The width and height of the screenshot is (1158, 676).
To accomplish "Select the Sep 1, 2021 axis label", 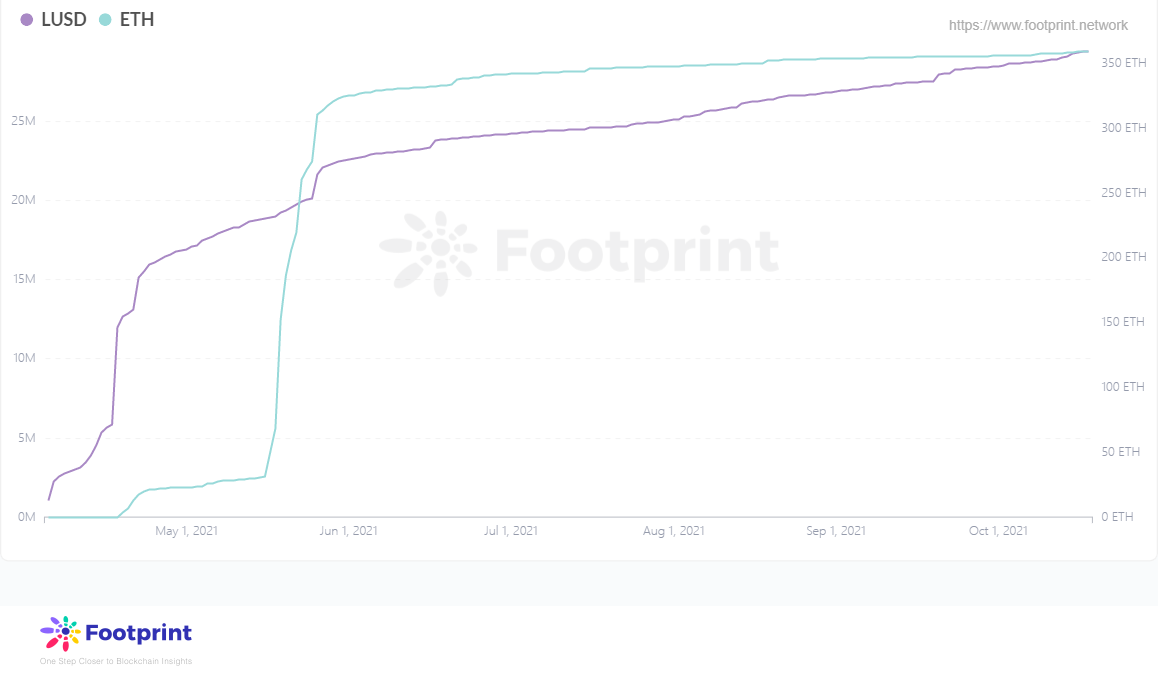I will point(836,530).
